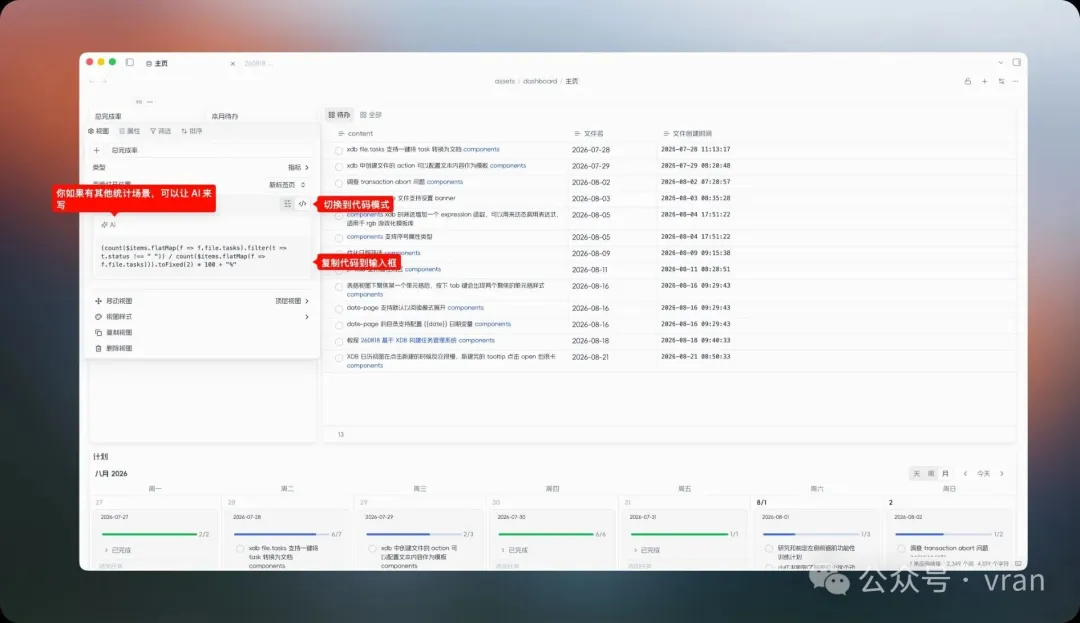
Task: Switch to the 全部 view tab
Action: coord(371,115)
